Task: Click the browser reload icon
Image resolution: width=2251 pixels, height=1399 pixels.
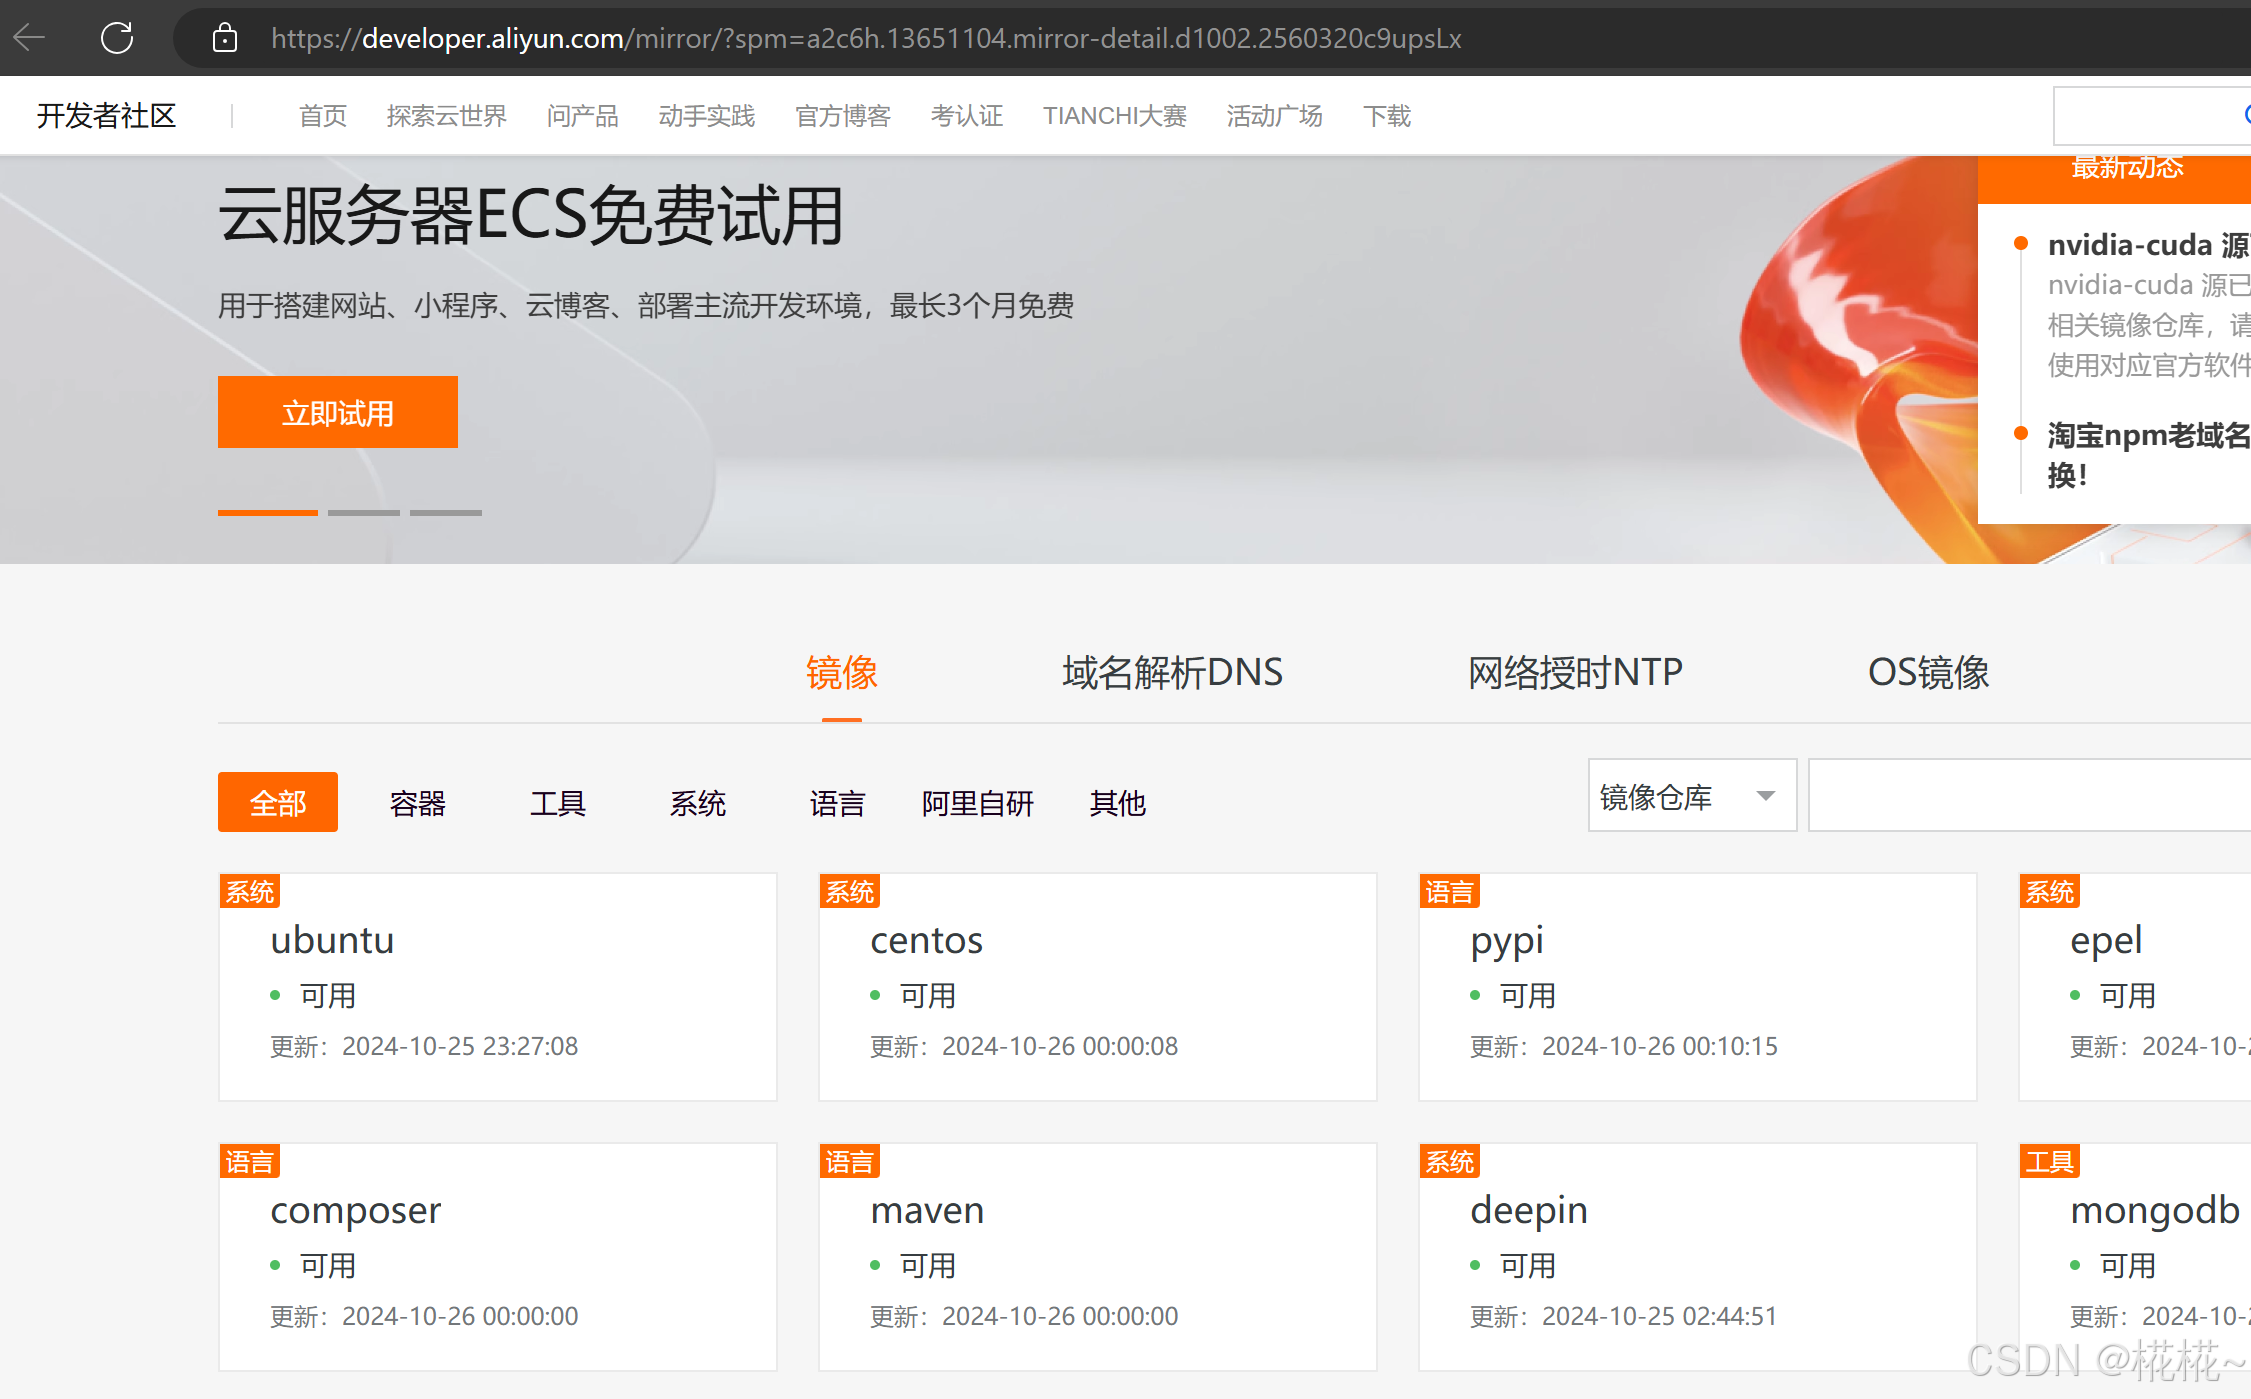Action: point(117,38)
